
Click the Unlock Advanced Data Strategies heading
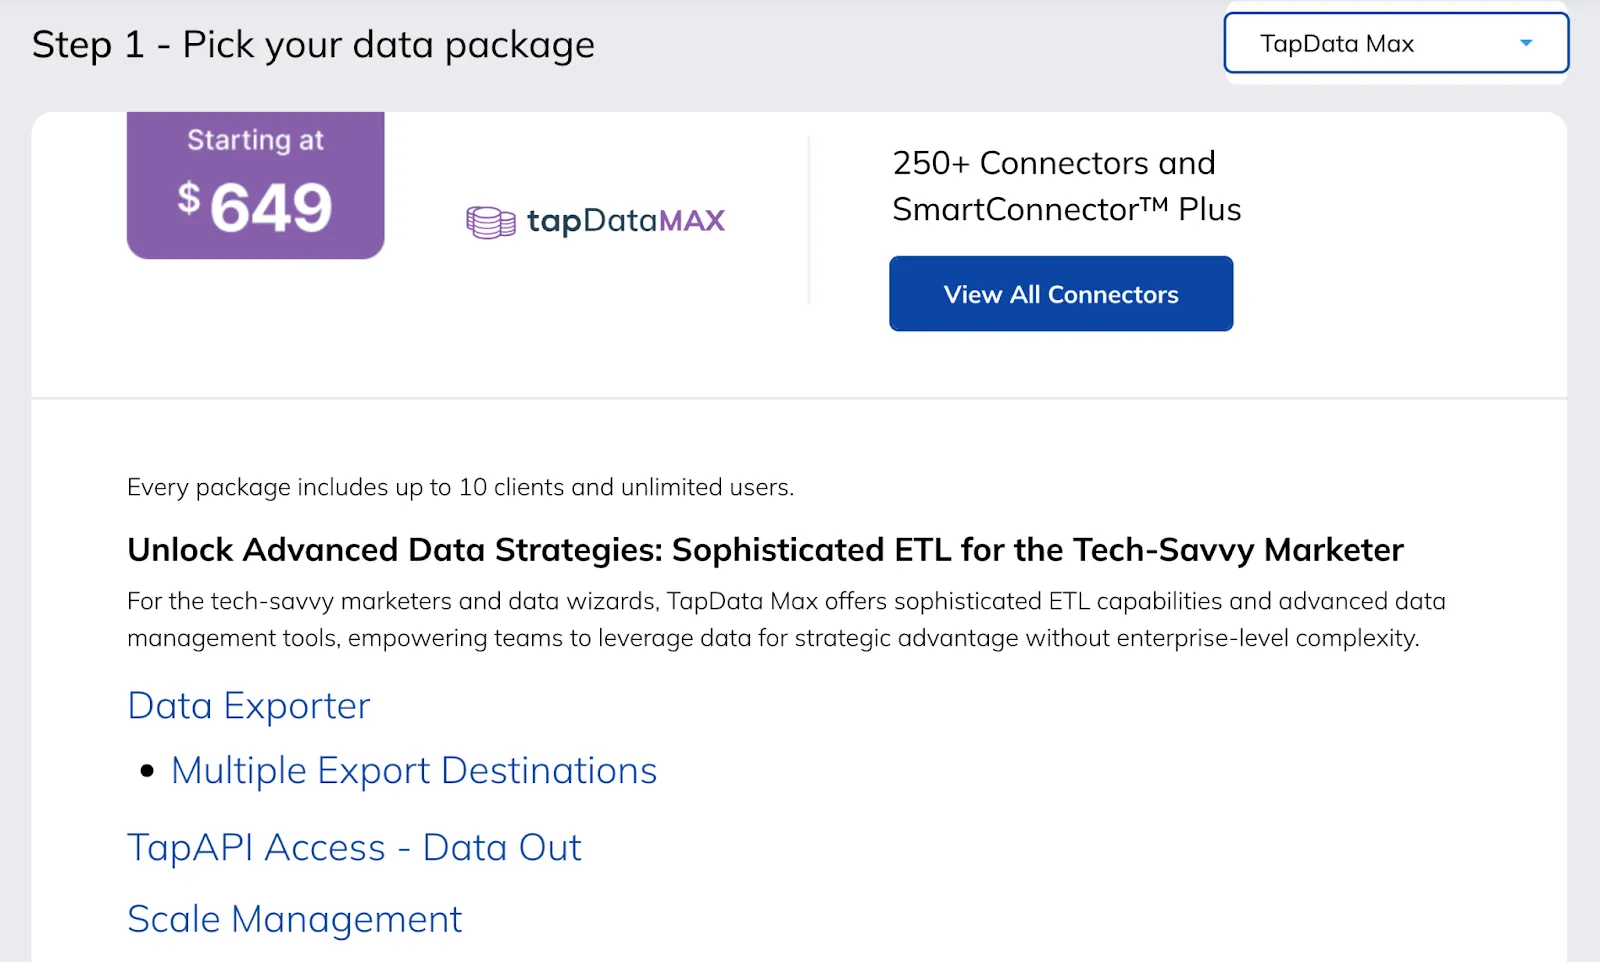[765, 550]
